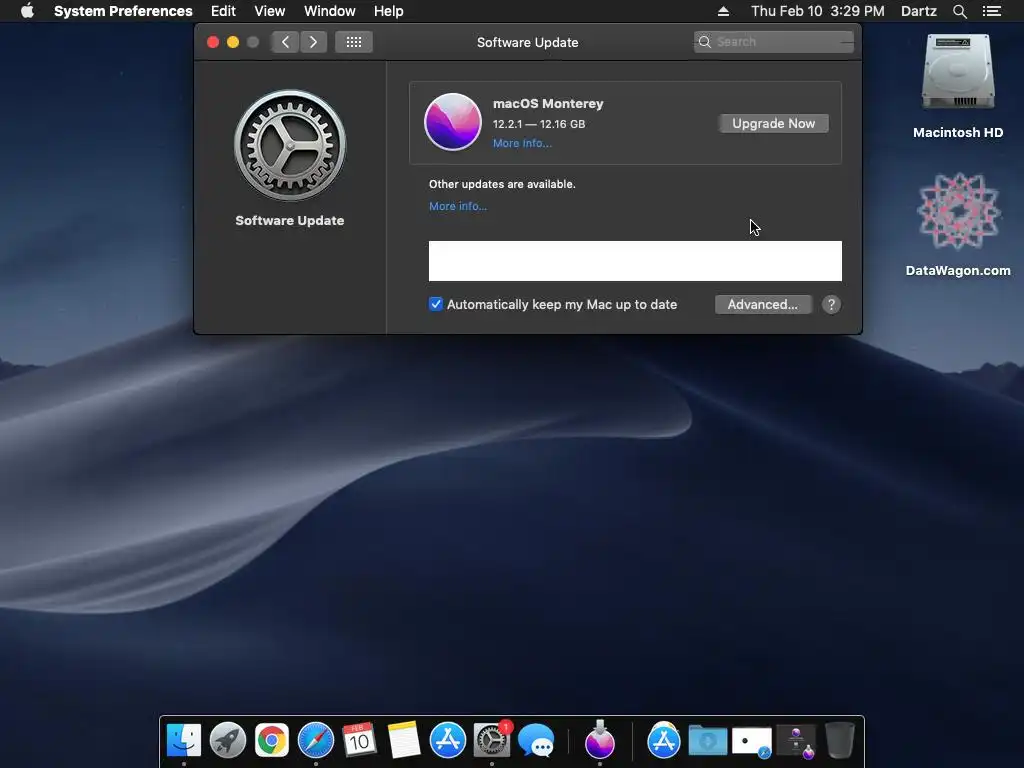The image size is (1024, 768).
Task: Click System Preferences dock icon with badge
Action: point(492,740)
